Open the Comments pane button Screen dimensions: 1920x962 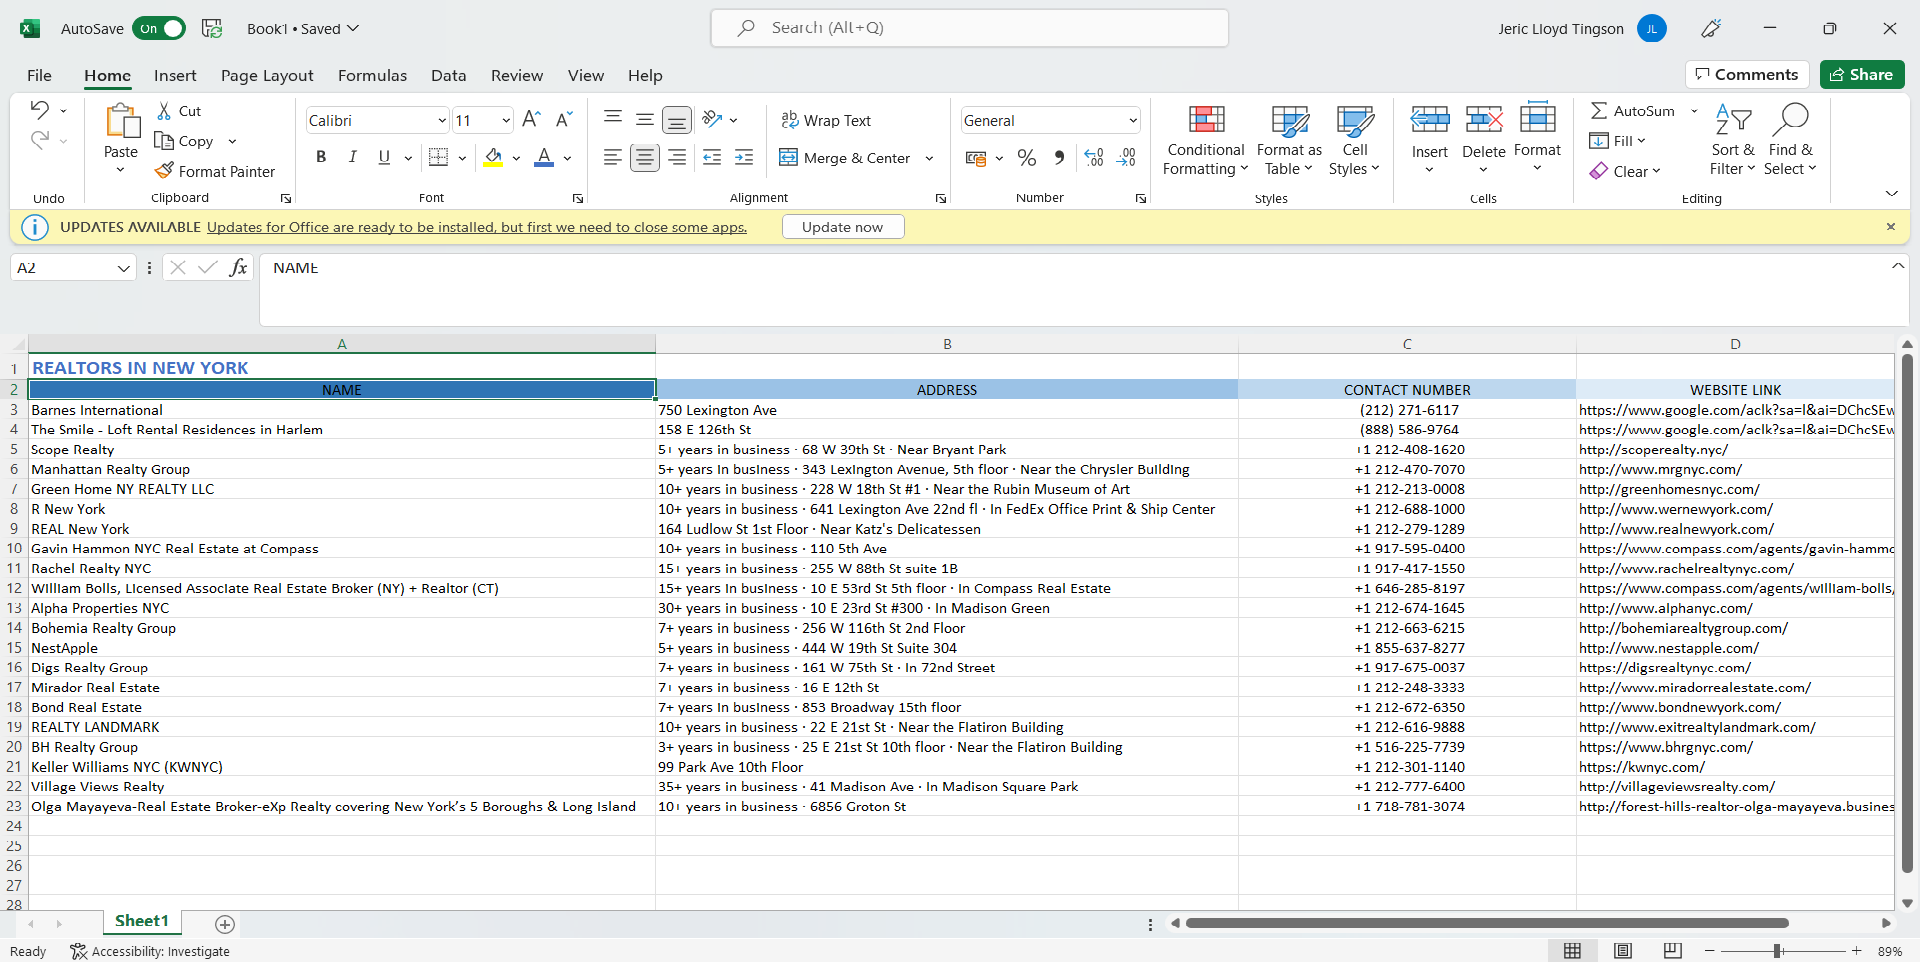pos(1747,74)
